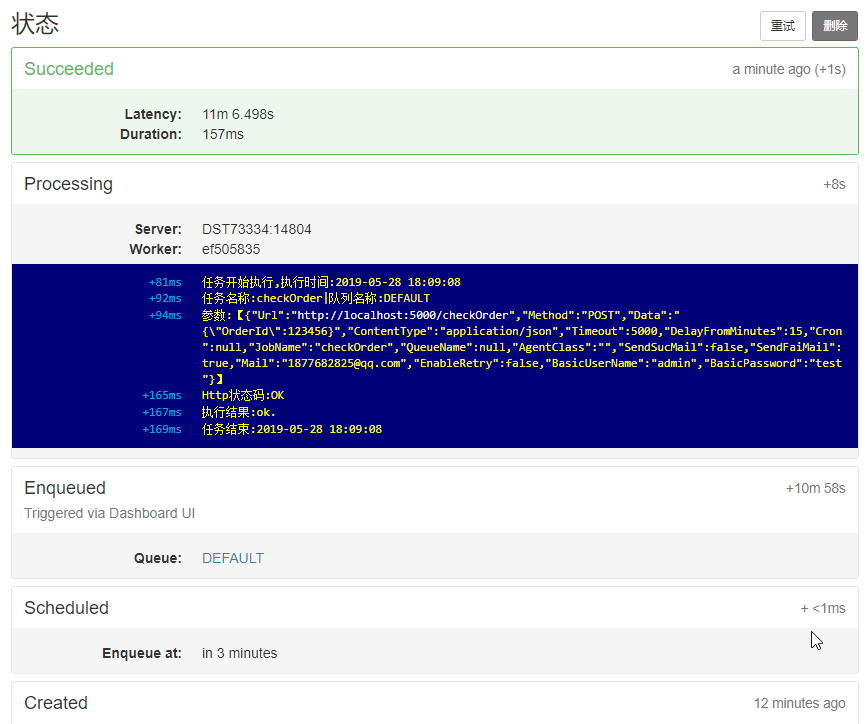The image size is (867, 724).
Task: Click the 'a minute ago (+1s)' timestamp
Action: (789, 69)
